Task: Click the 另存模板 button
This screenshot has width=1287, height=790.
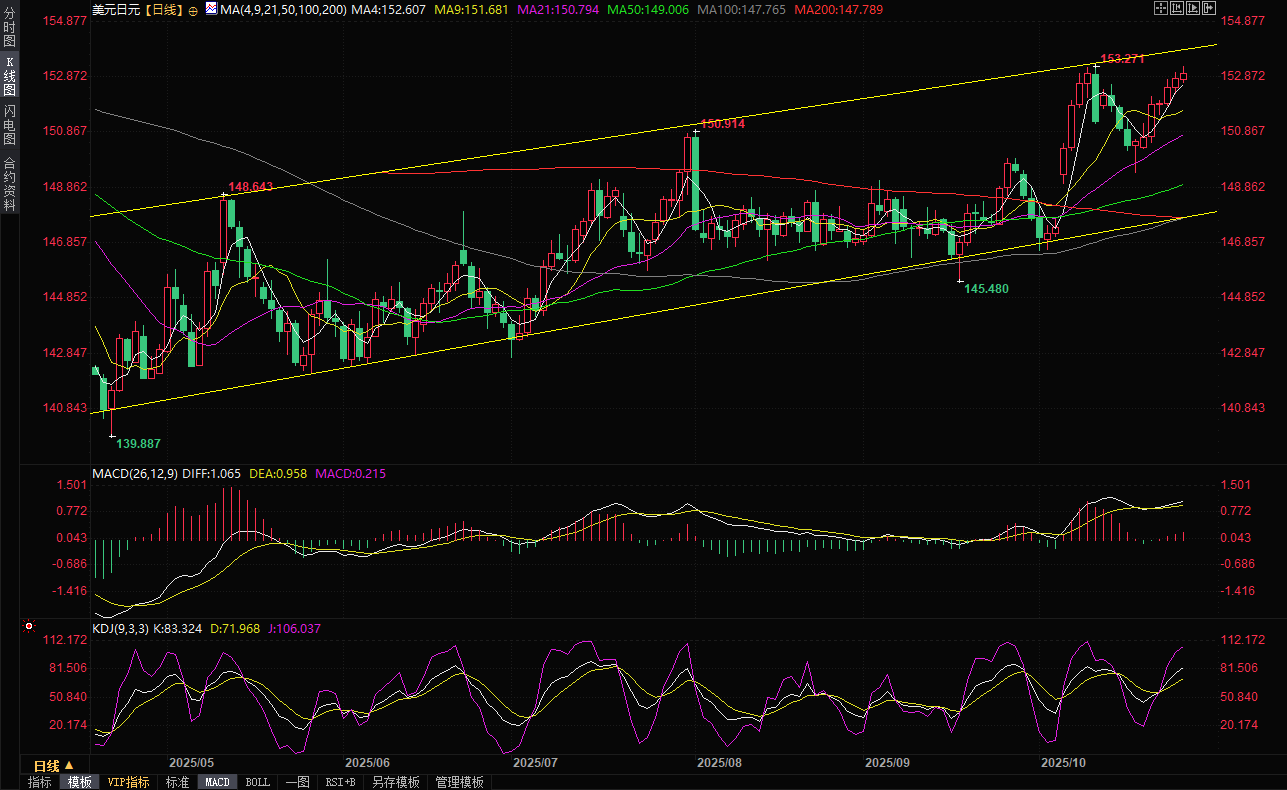Action: coord(396,782)
